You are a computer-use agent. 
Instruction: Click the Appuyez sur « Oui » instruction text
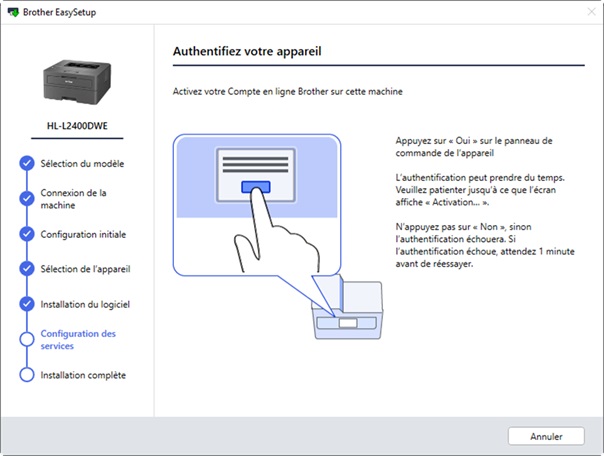click(x=474, y=147)
